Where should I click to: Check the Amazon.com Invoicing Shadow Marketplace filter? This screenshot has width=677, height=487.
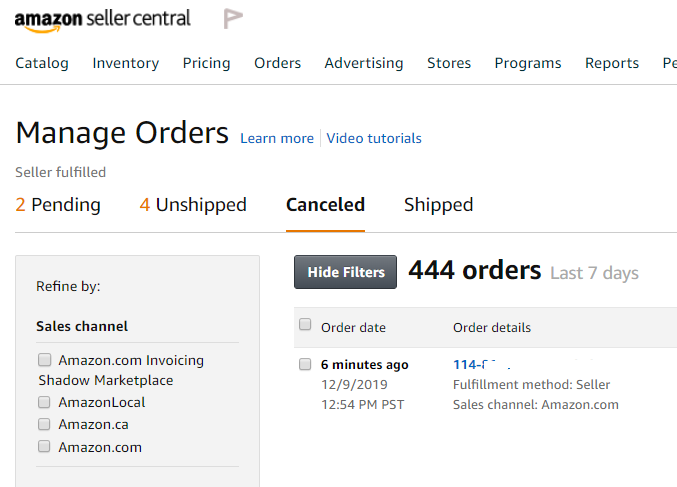pyautogui.click(x=45, y=360)
